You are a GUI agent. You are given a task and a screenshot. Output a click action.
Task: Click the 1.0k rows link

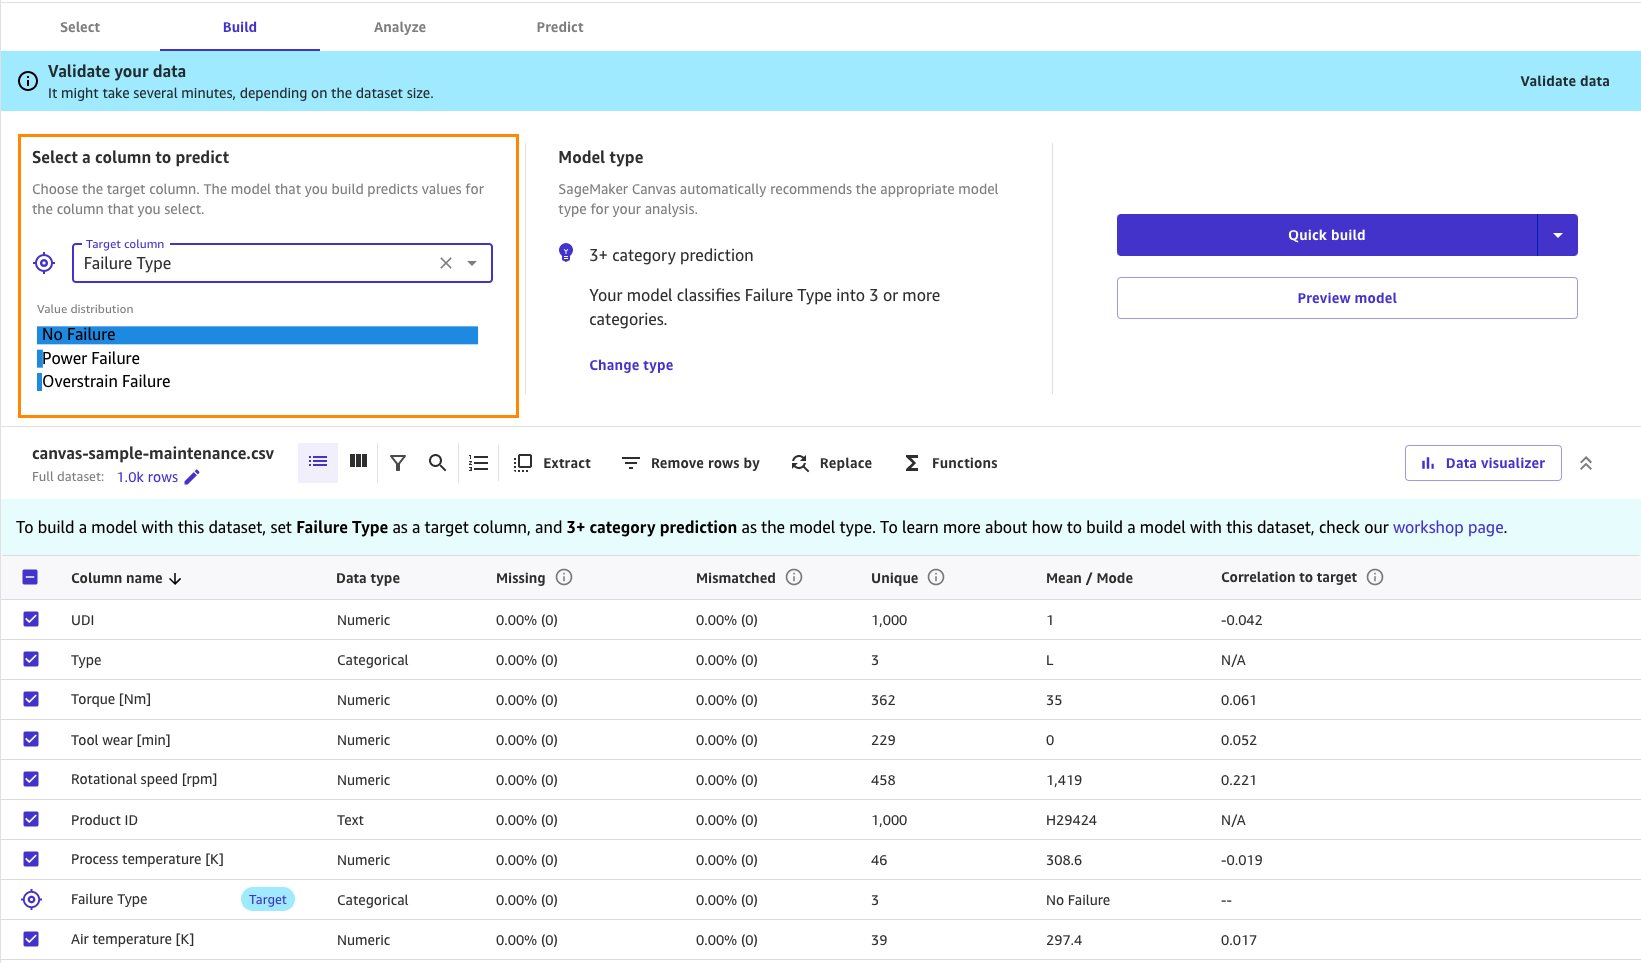tap(147, 477)
